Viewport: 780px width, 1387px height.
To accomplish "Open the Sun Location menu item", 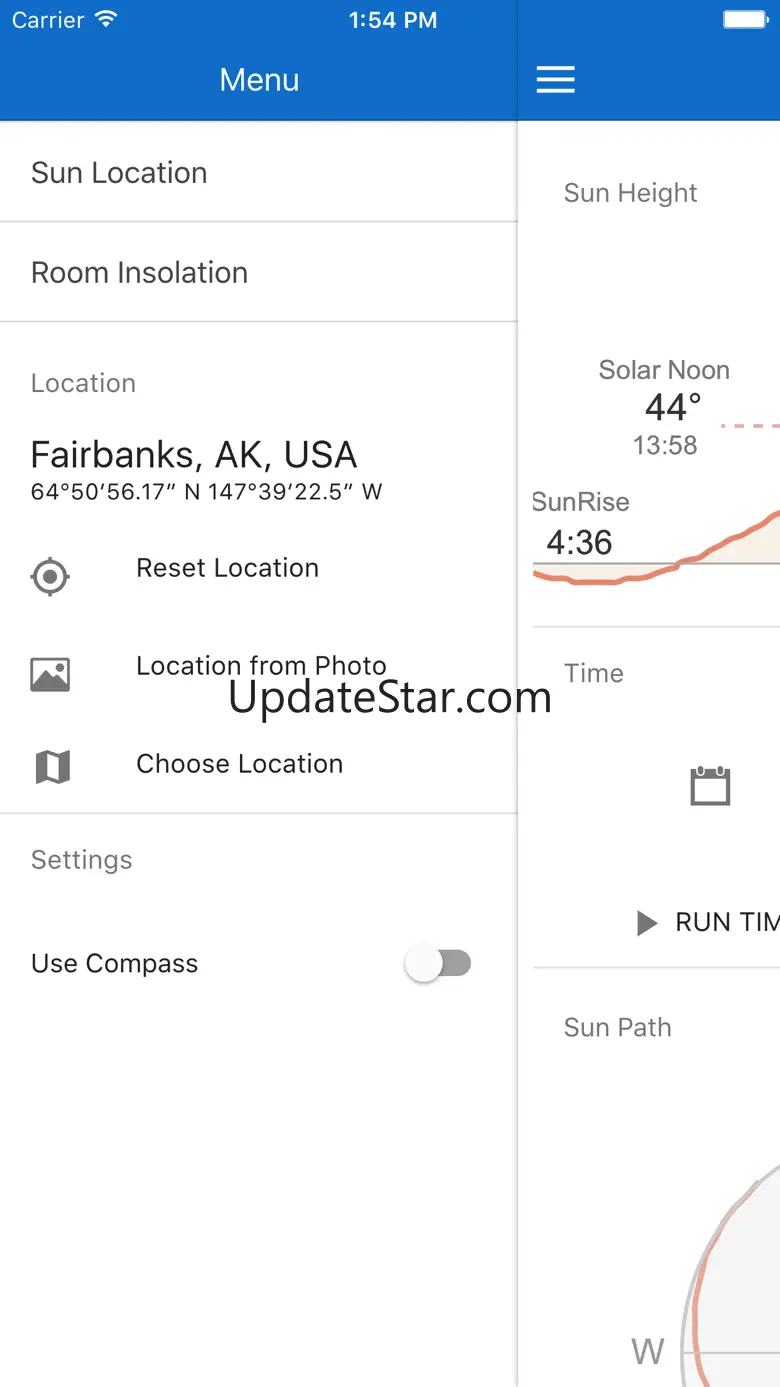I will tap(119, 173).
